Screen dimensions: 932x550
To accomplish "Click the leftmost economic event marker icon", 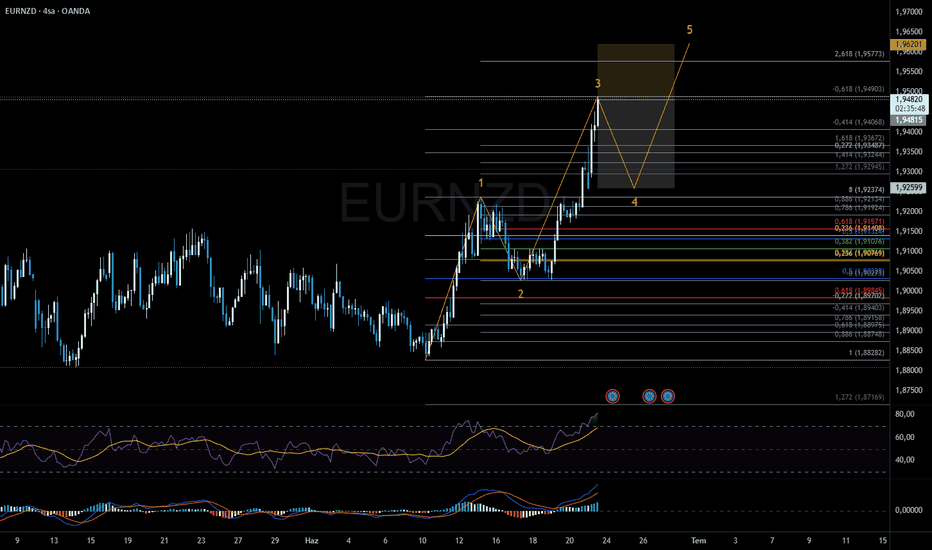I will [x=612, y=396].
